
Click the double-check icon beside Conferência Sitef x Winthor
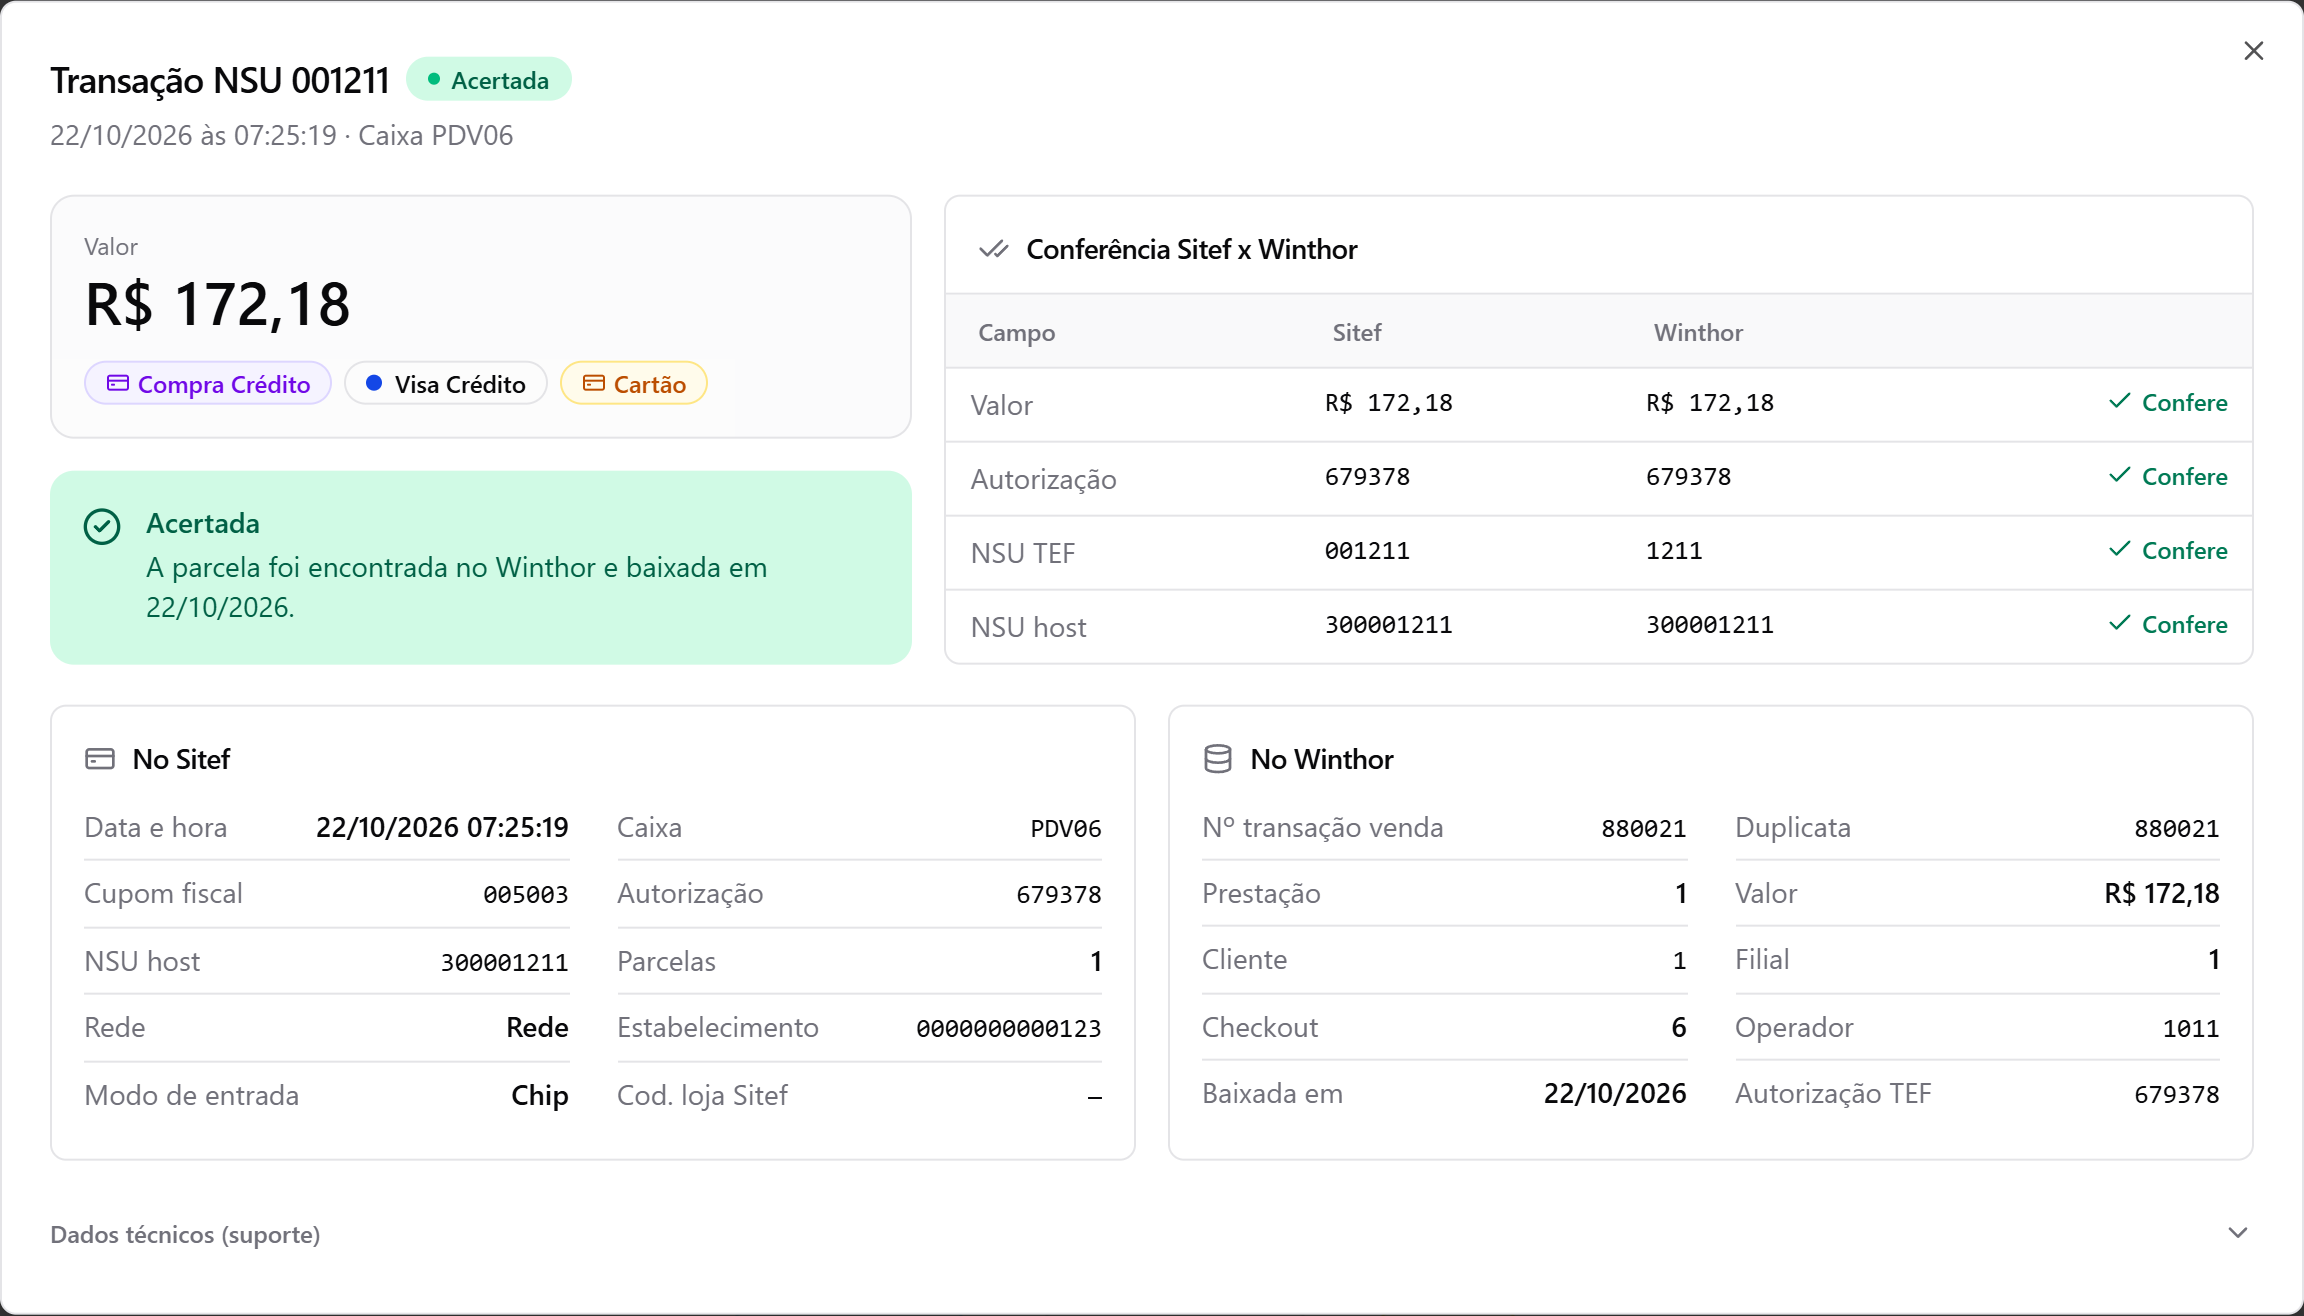tap(994, 249)
